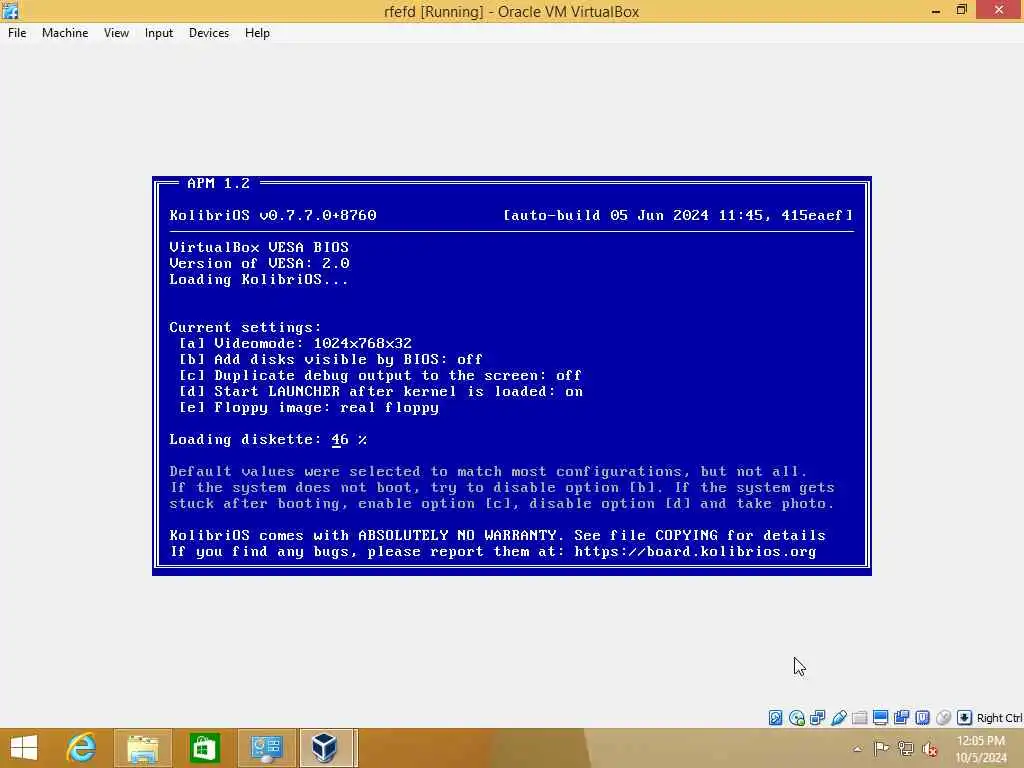Close the rfefd VM window
The image size is (1024, 768).
click(999, 10)
